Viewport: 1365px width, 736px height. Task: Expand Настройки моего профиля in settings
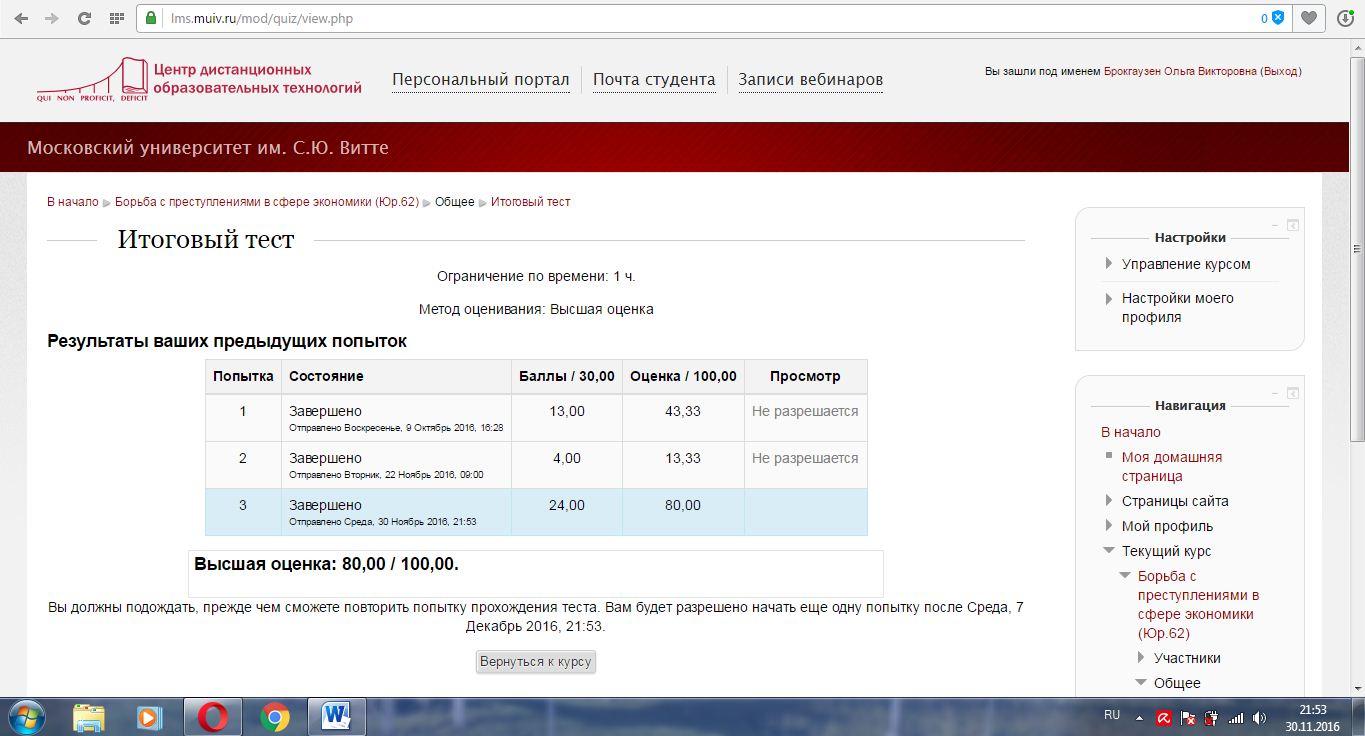tap(1109, 298)
